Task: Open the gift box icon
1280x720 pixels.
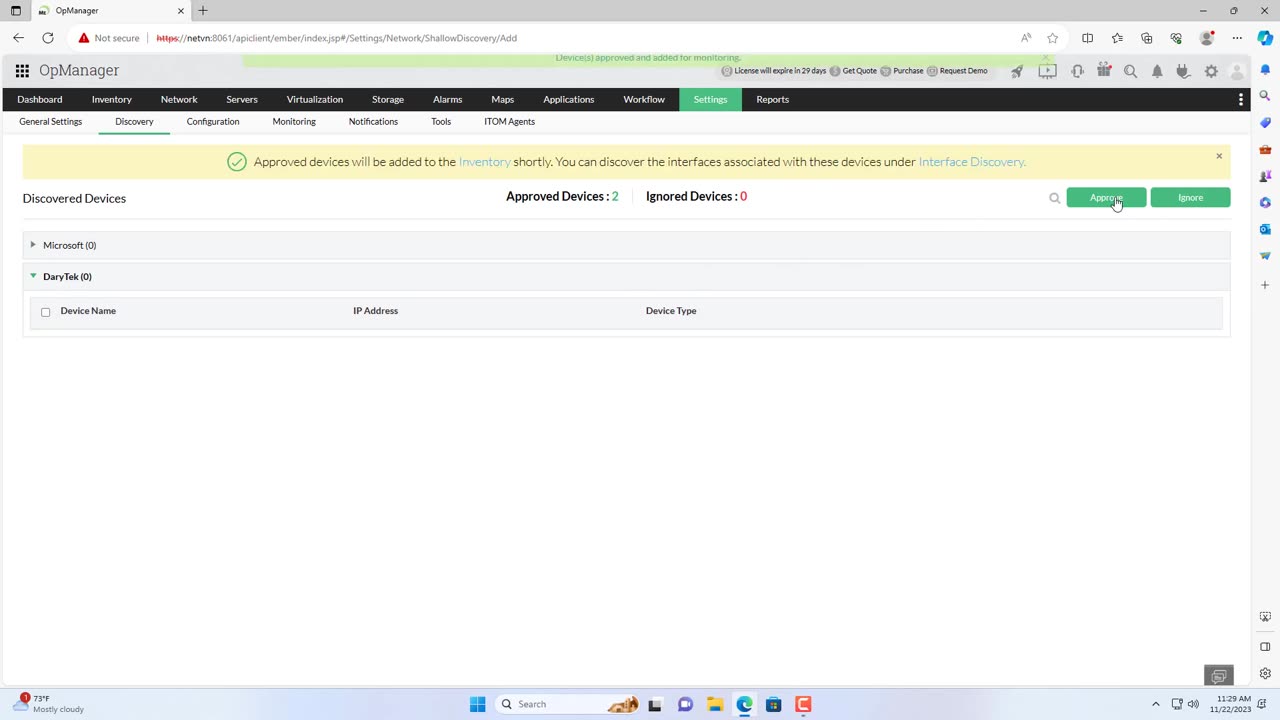Action: click(1104, 71)
